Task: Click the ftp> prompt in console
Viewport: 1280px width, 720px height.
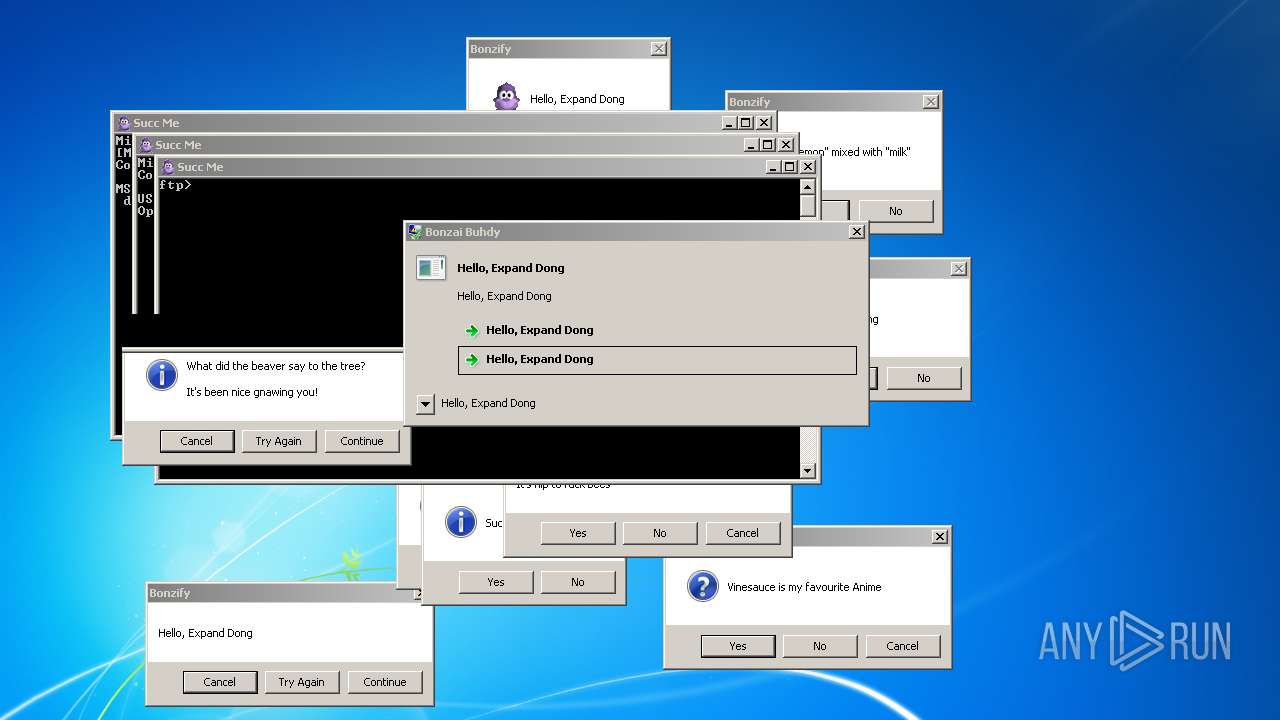Action: [x=175, y=185]
